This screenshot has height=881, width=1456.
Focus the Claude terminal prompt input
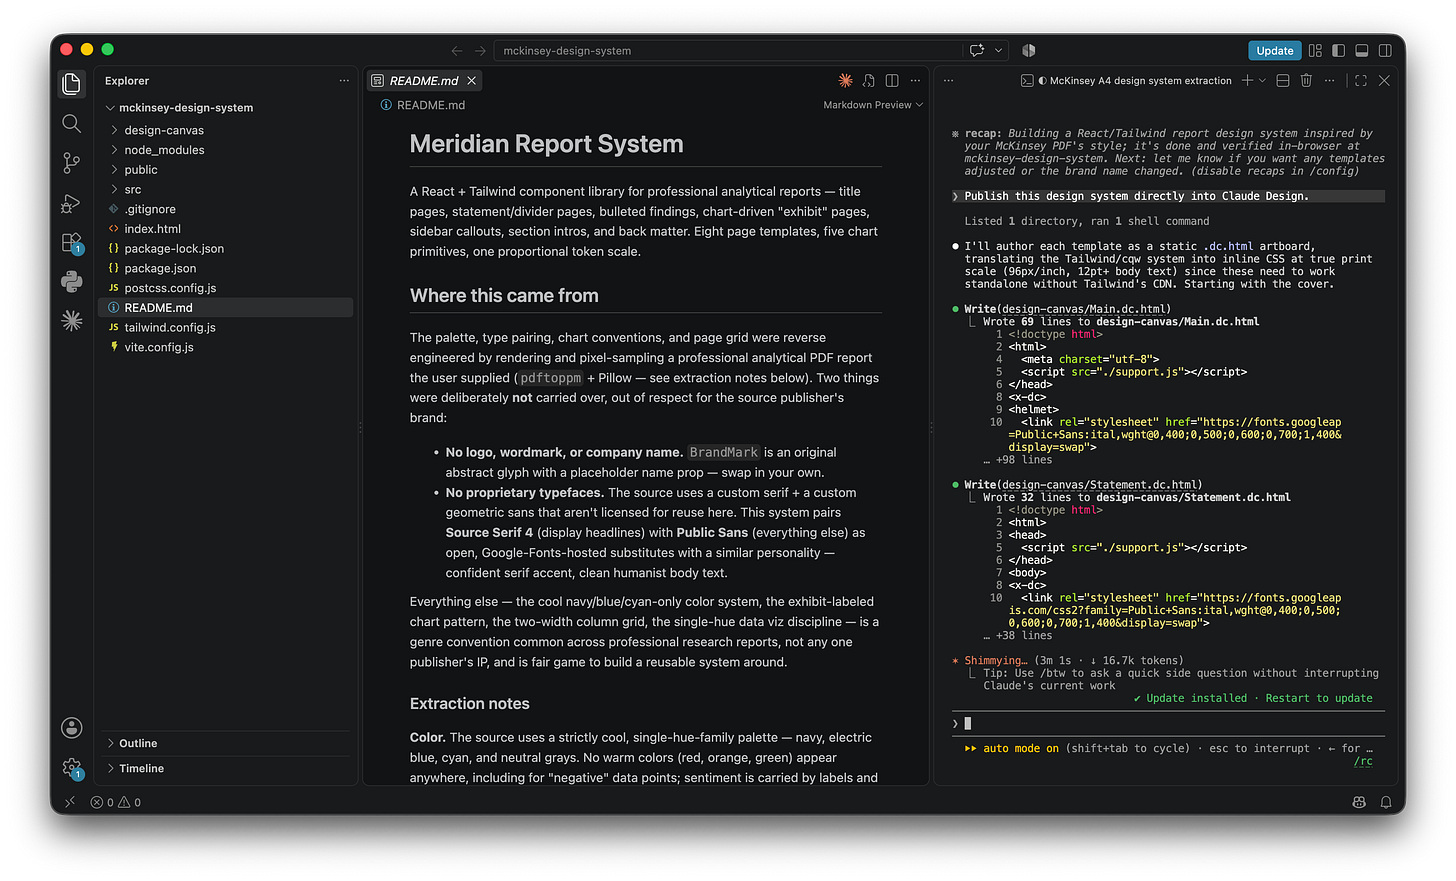(1168, 723)
